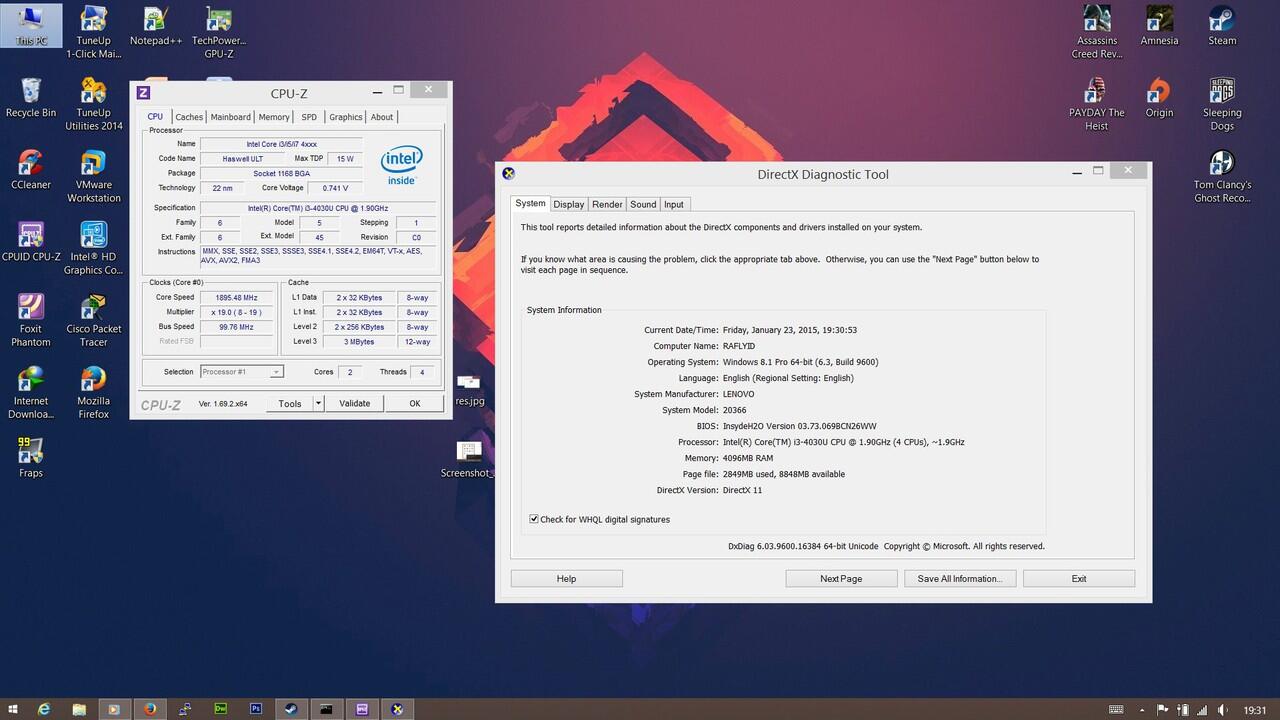Switch to DirectX Diagnostic Tool on taskbar
Image resolution: width=1280 pixels, height=720 pixels.
pyautogui.click(x=397, y=709)
